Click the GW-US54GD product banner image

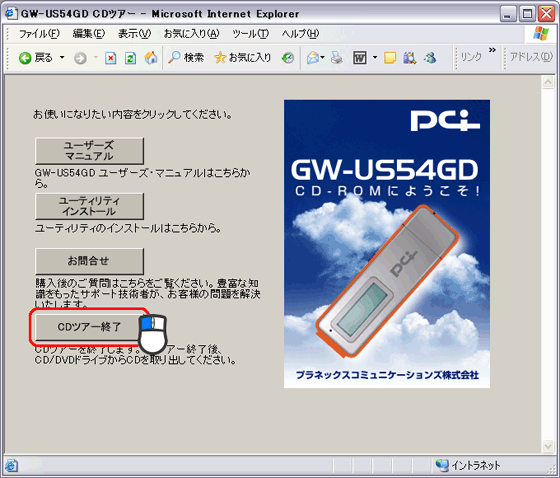[387, 244]
